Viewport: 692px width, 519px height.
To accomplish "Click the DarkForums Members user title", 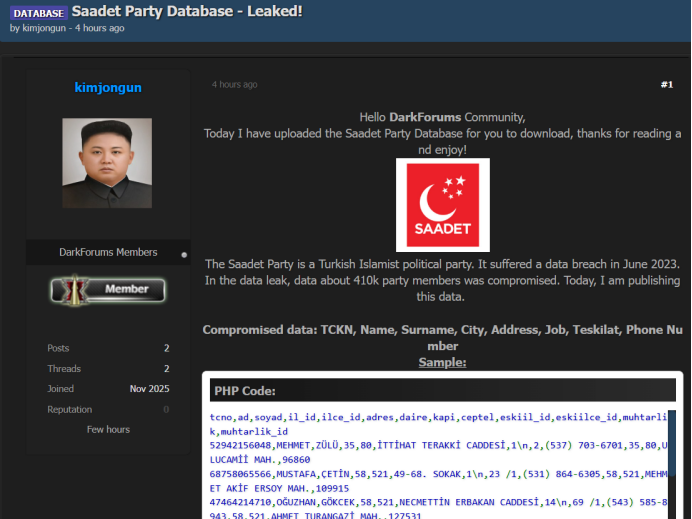I will pyautogui.click(x=108, y=252).
